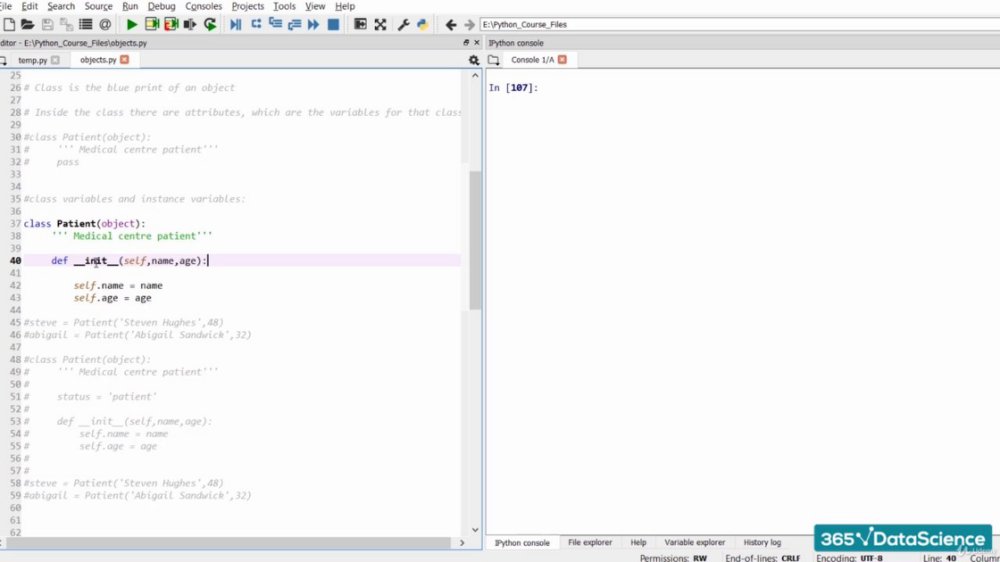Viewport: 1000px width, 562px height.
Task: Show the Variable explorer tab
Action: coord(695,542)
